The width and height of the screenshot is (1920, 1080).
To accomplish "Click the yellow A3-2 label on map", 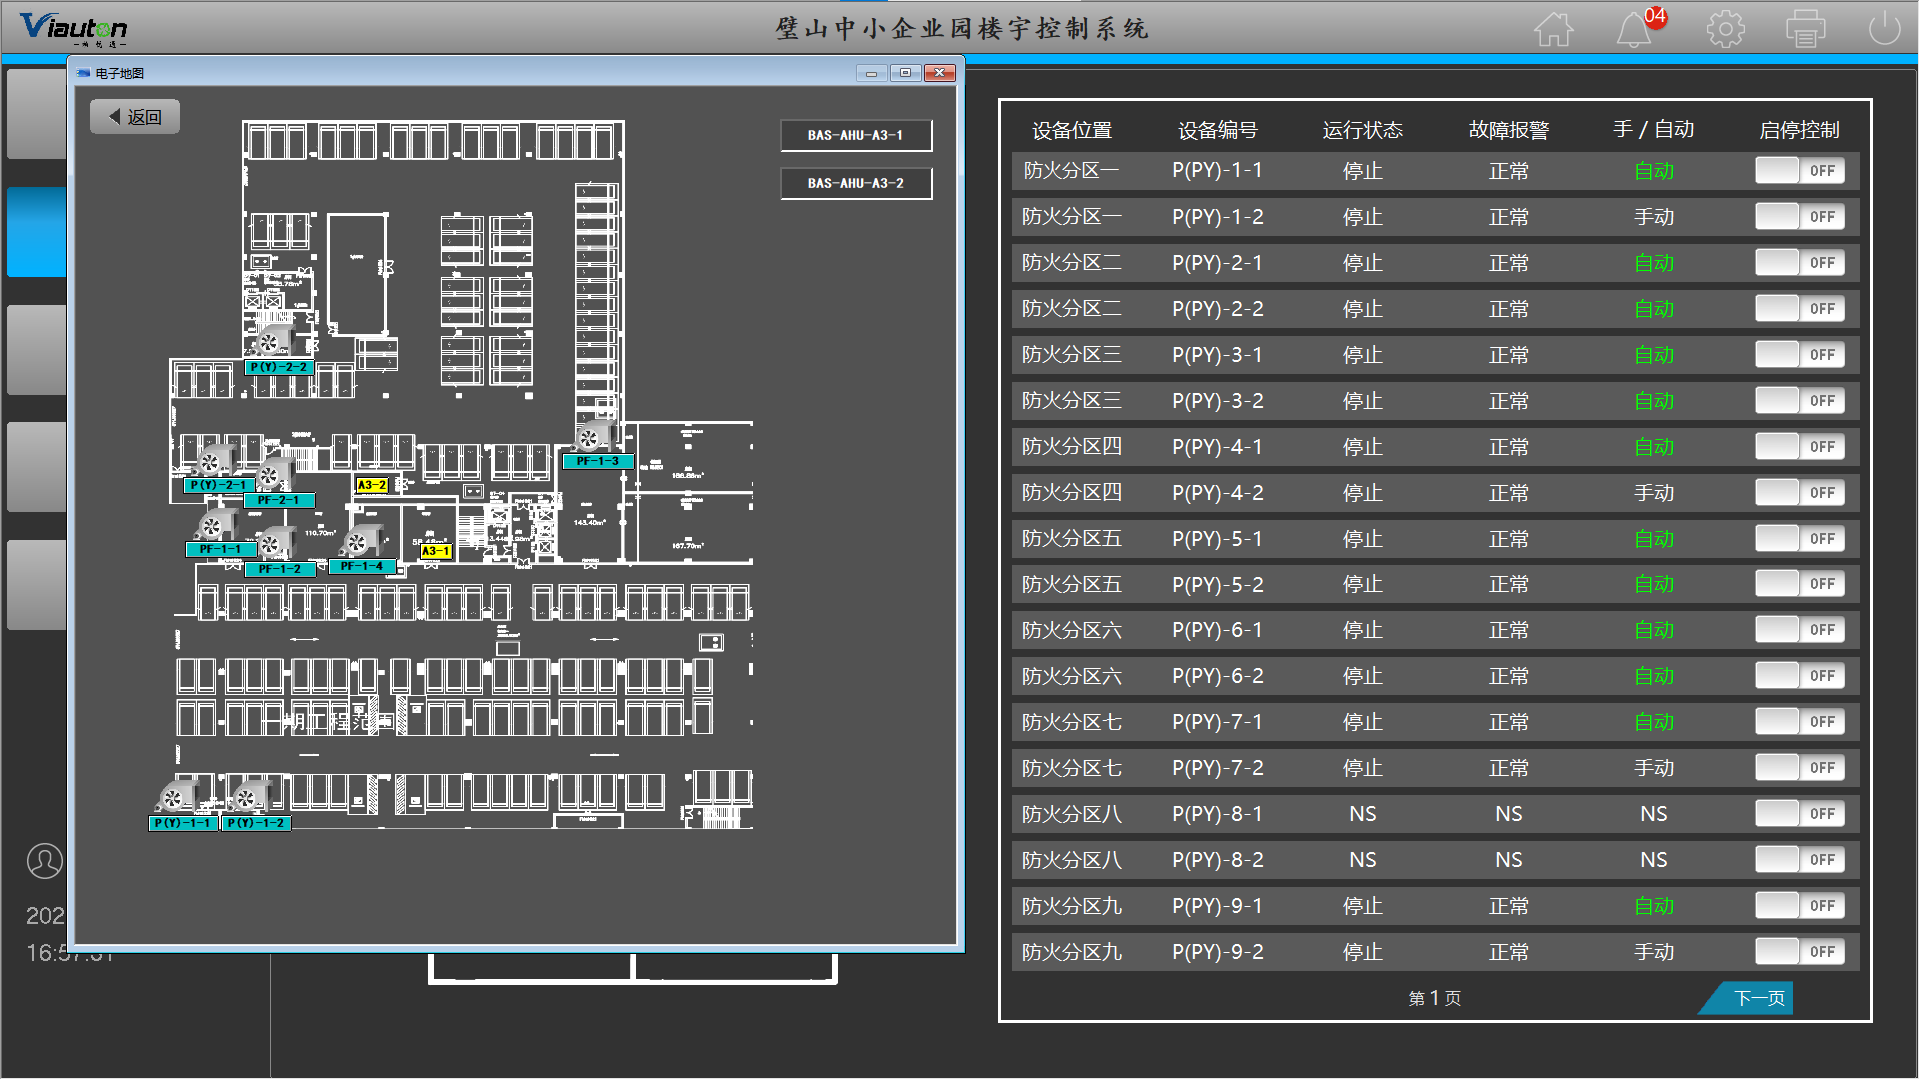I will [372, 485].
